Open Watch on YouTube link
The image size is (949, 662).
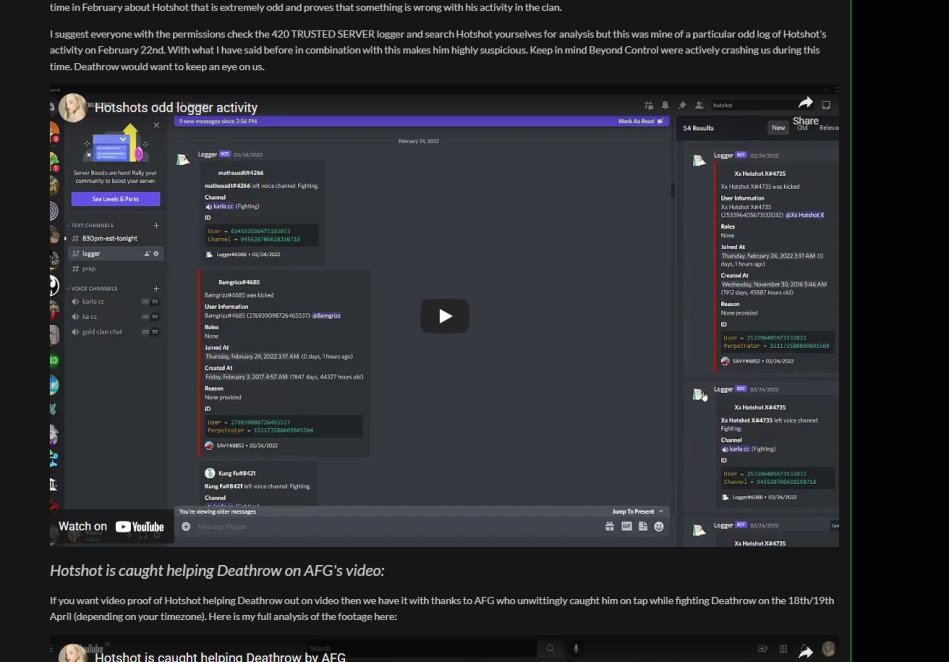coord(111,526)
